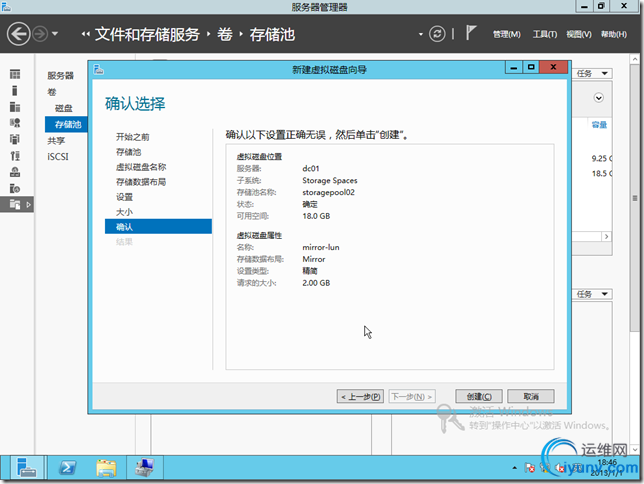Click the mirror-lun name value

pyautogui.click(x=321, y=247)
